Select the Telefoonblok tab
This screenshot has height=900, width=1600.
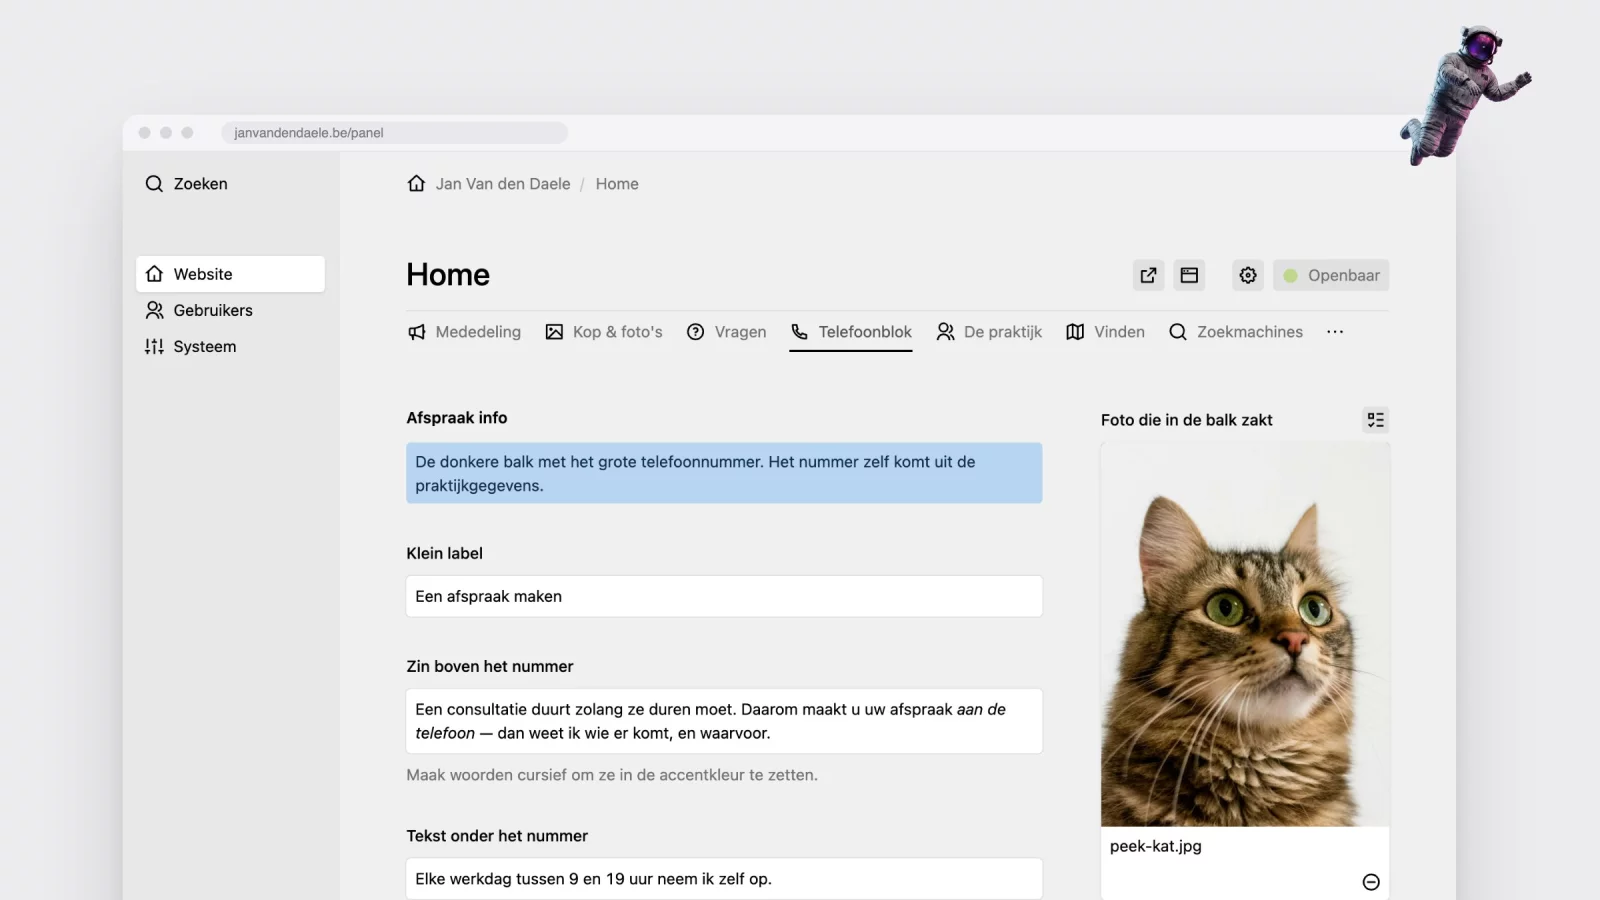[851, 332]
